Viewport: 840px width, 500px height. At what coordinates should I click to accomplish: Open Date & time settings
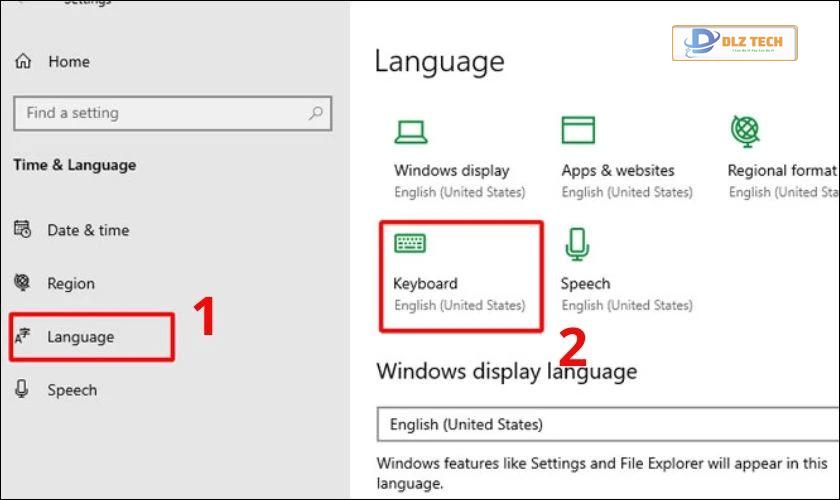point(88,230)
